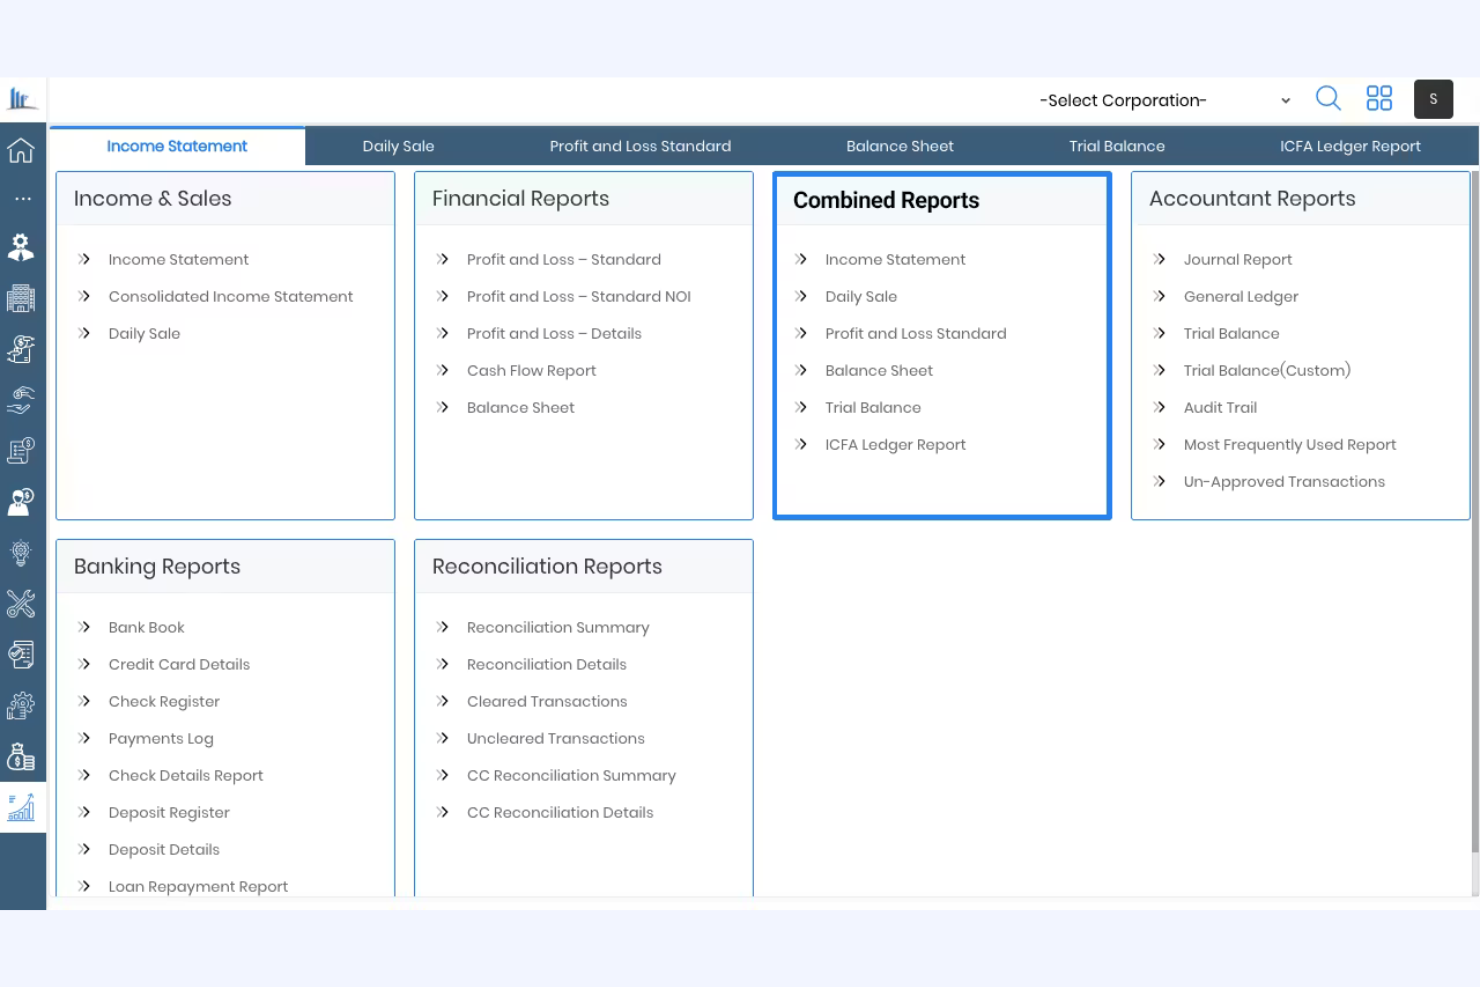Expand the Cash Flow Report chevron
Viewport: 1480px width, 987px height.
[444, 370]
